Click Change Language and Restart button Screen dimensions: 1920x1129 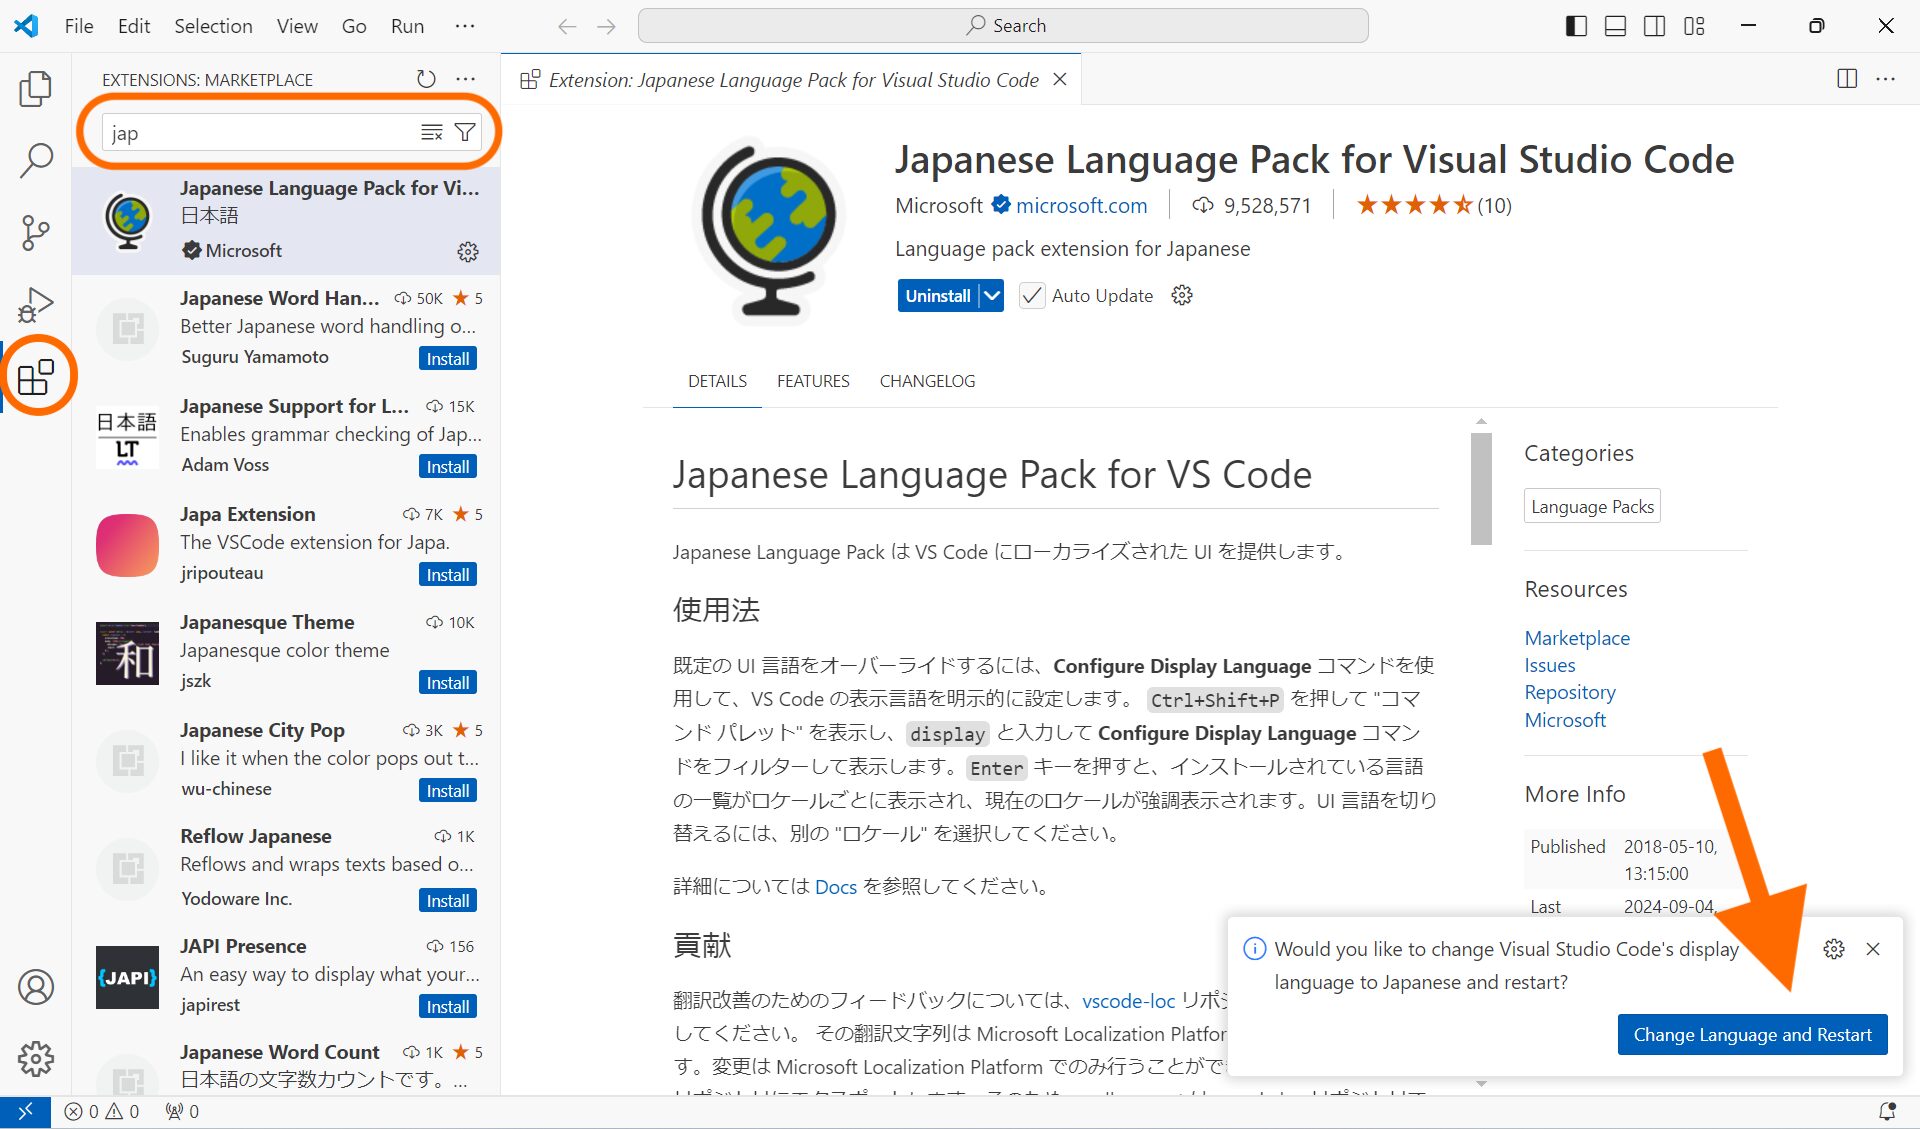1752,1034
